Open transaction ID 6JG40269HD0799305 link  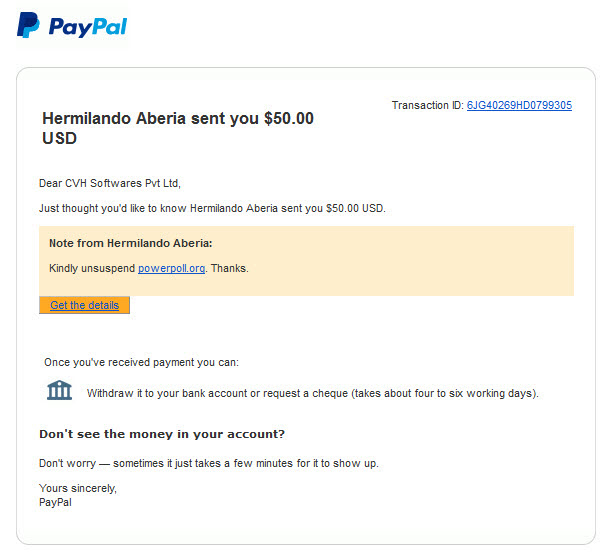pyautogui.click(x=519, y=105)
